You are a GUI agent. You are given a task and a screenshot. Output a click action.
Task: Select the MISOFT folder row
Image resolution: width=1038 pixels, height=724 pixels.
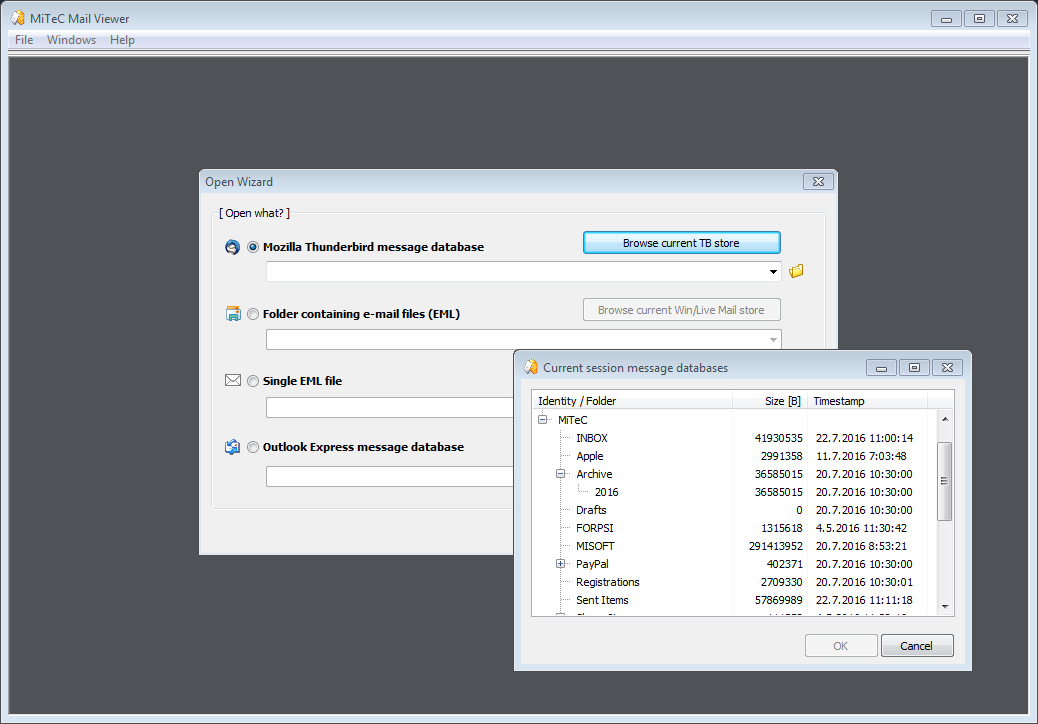(x=735, y=546)
